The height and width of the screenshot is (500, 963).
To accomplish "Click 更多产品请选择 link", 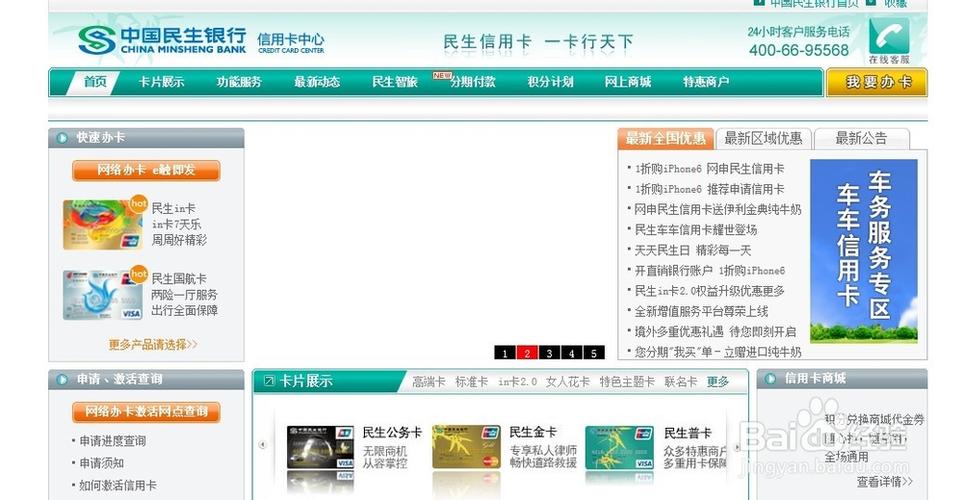I will pyautogui.click(x=153, y=345).
